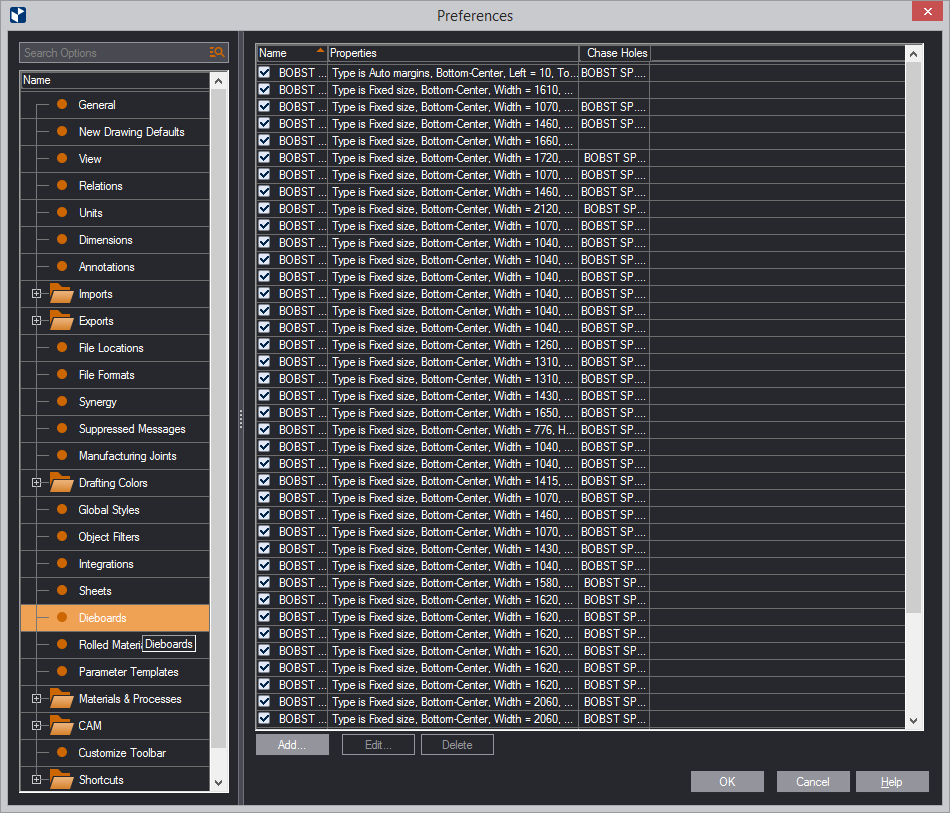Click the orange bullet beside New Drawing Defaults
The image size is (950, 813).
[62, 131]
